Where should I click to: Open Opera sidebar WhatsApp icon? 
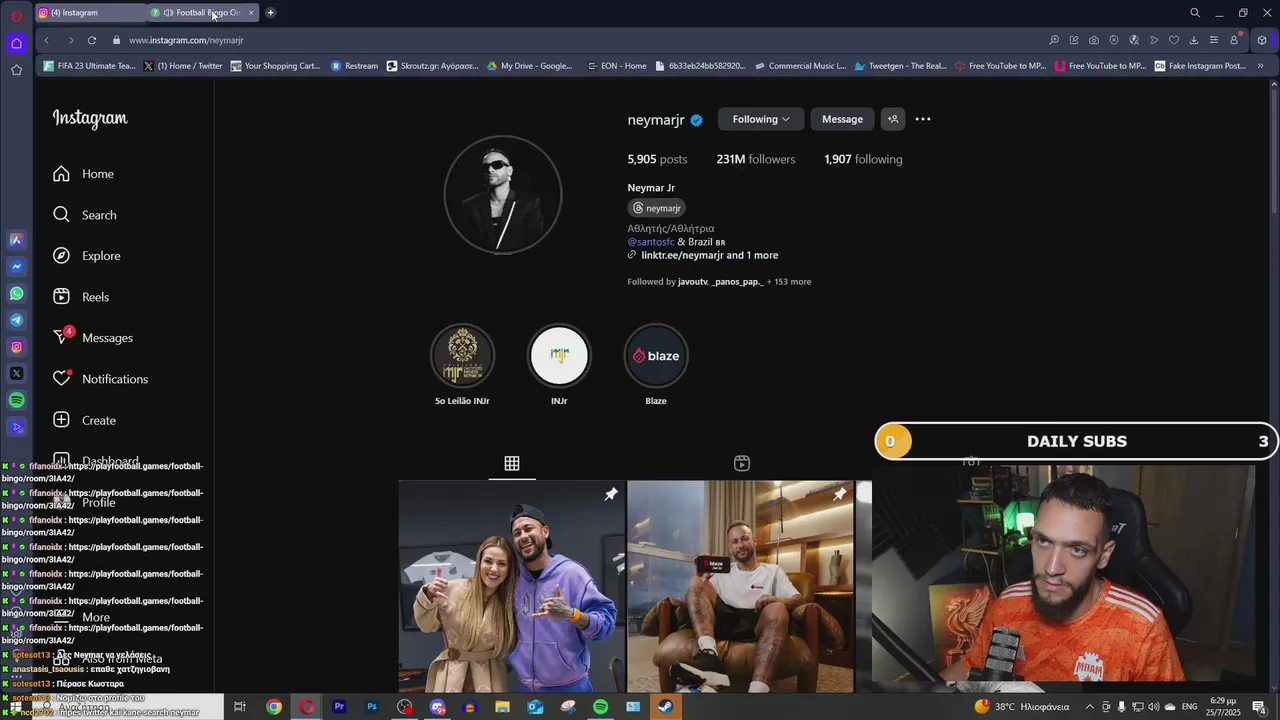[x=16, y=293]
